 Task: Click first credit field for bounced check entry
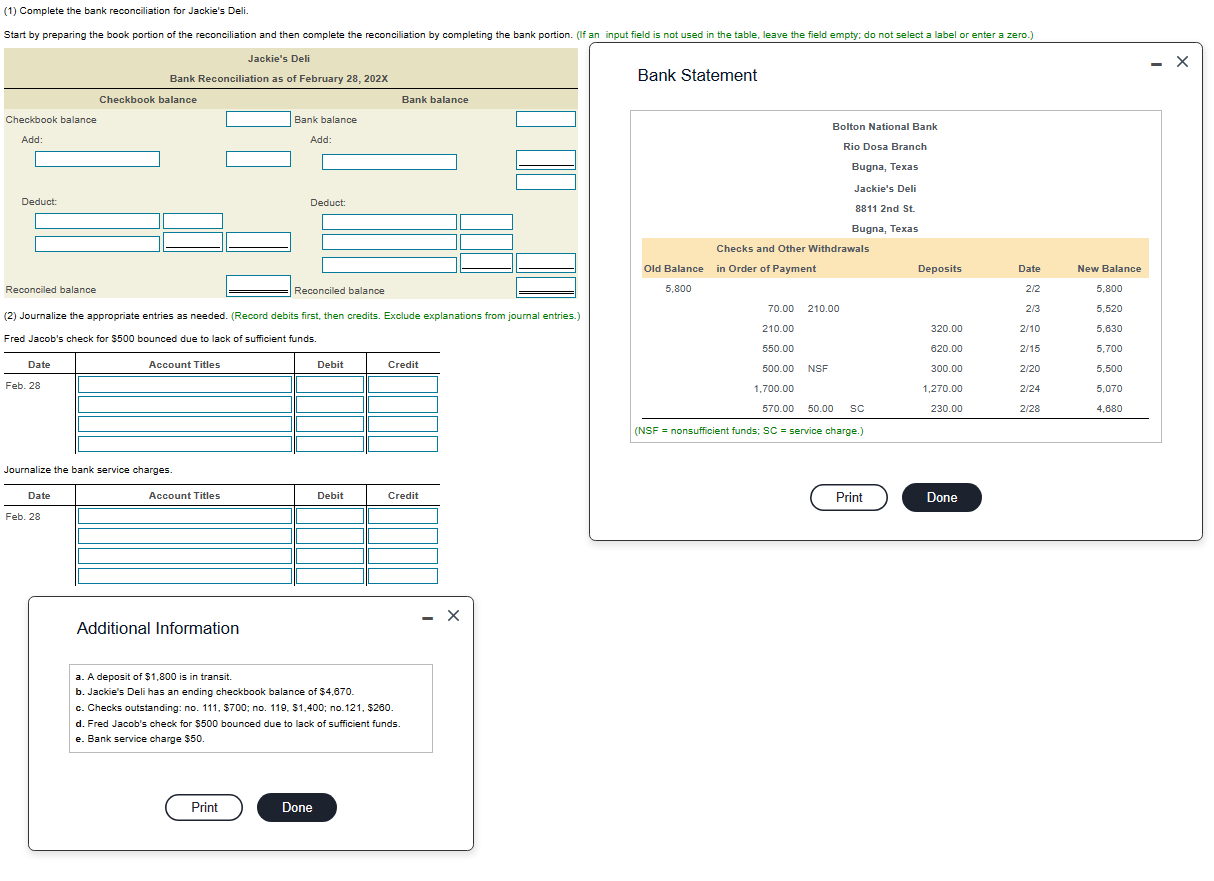403,384
